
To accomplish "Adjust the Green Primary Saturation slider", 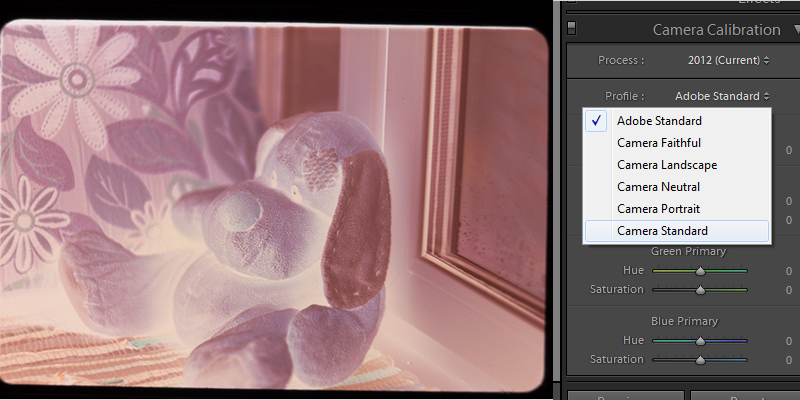I will coord(700,290).
